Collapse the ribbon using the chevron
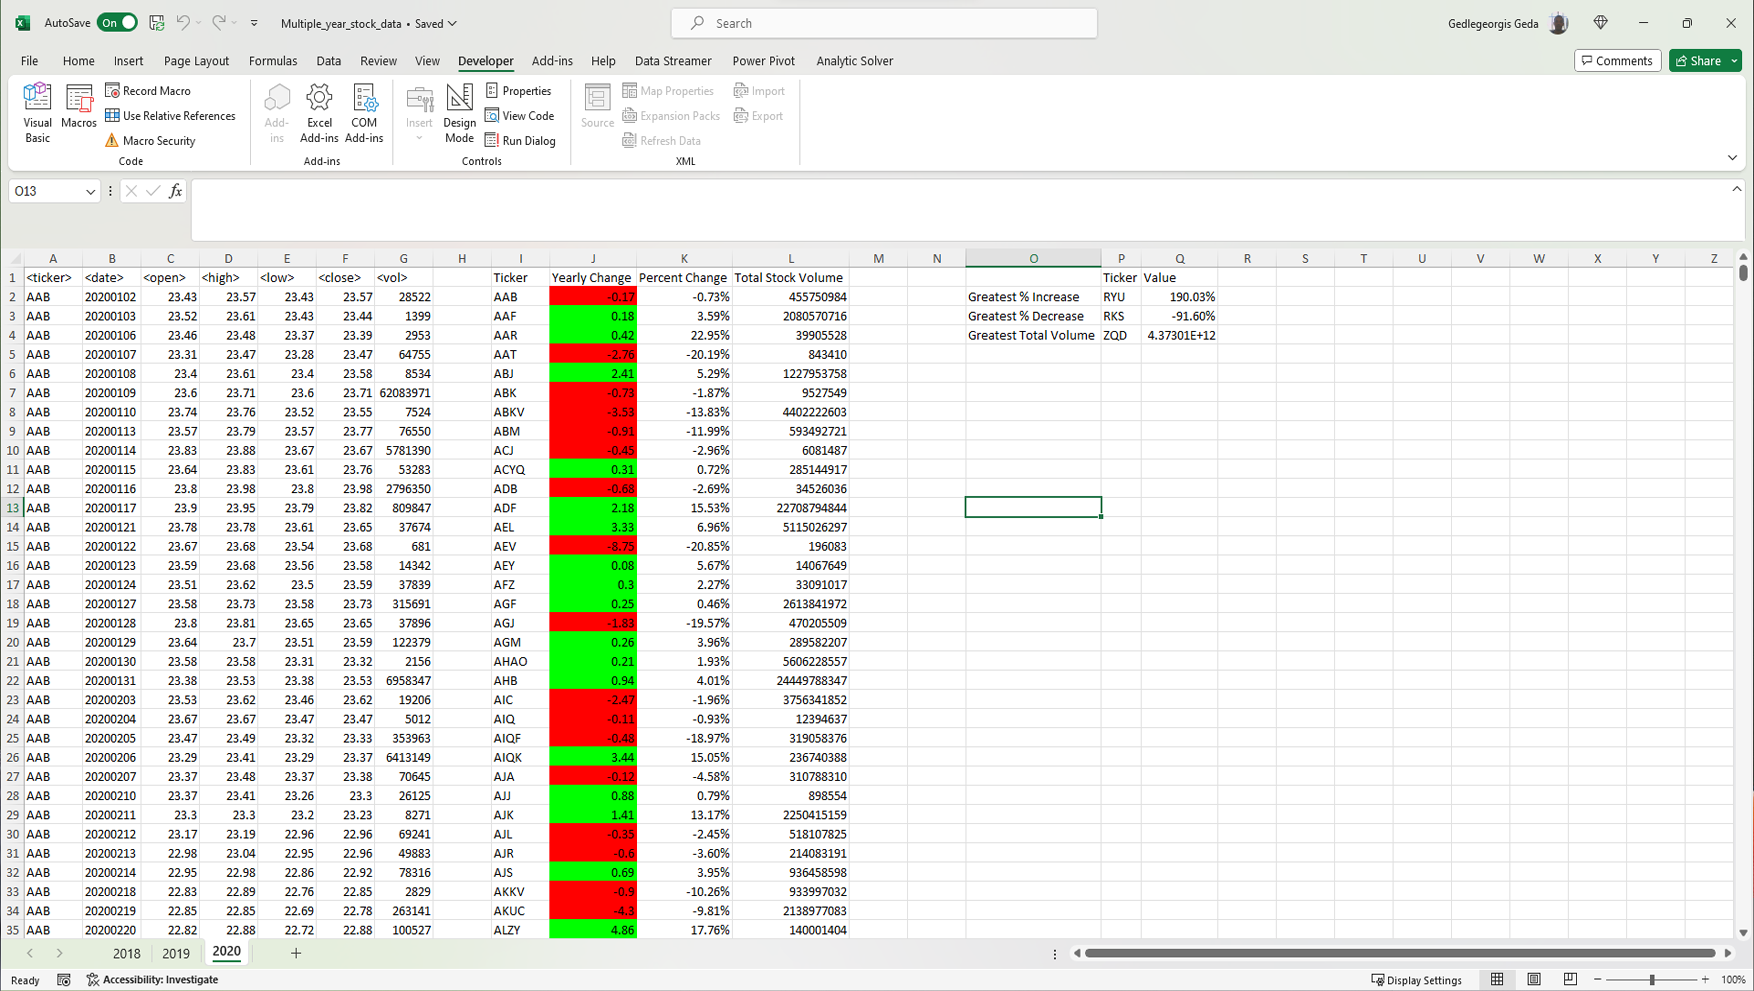 coord(1732,158)
